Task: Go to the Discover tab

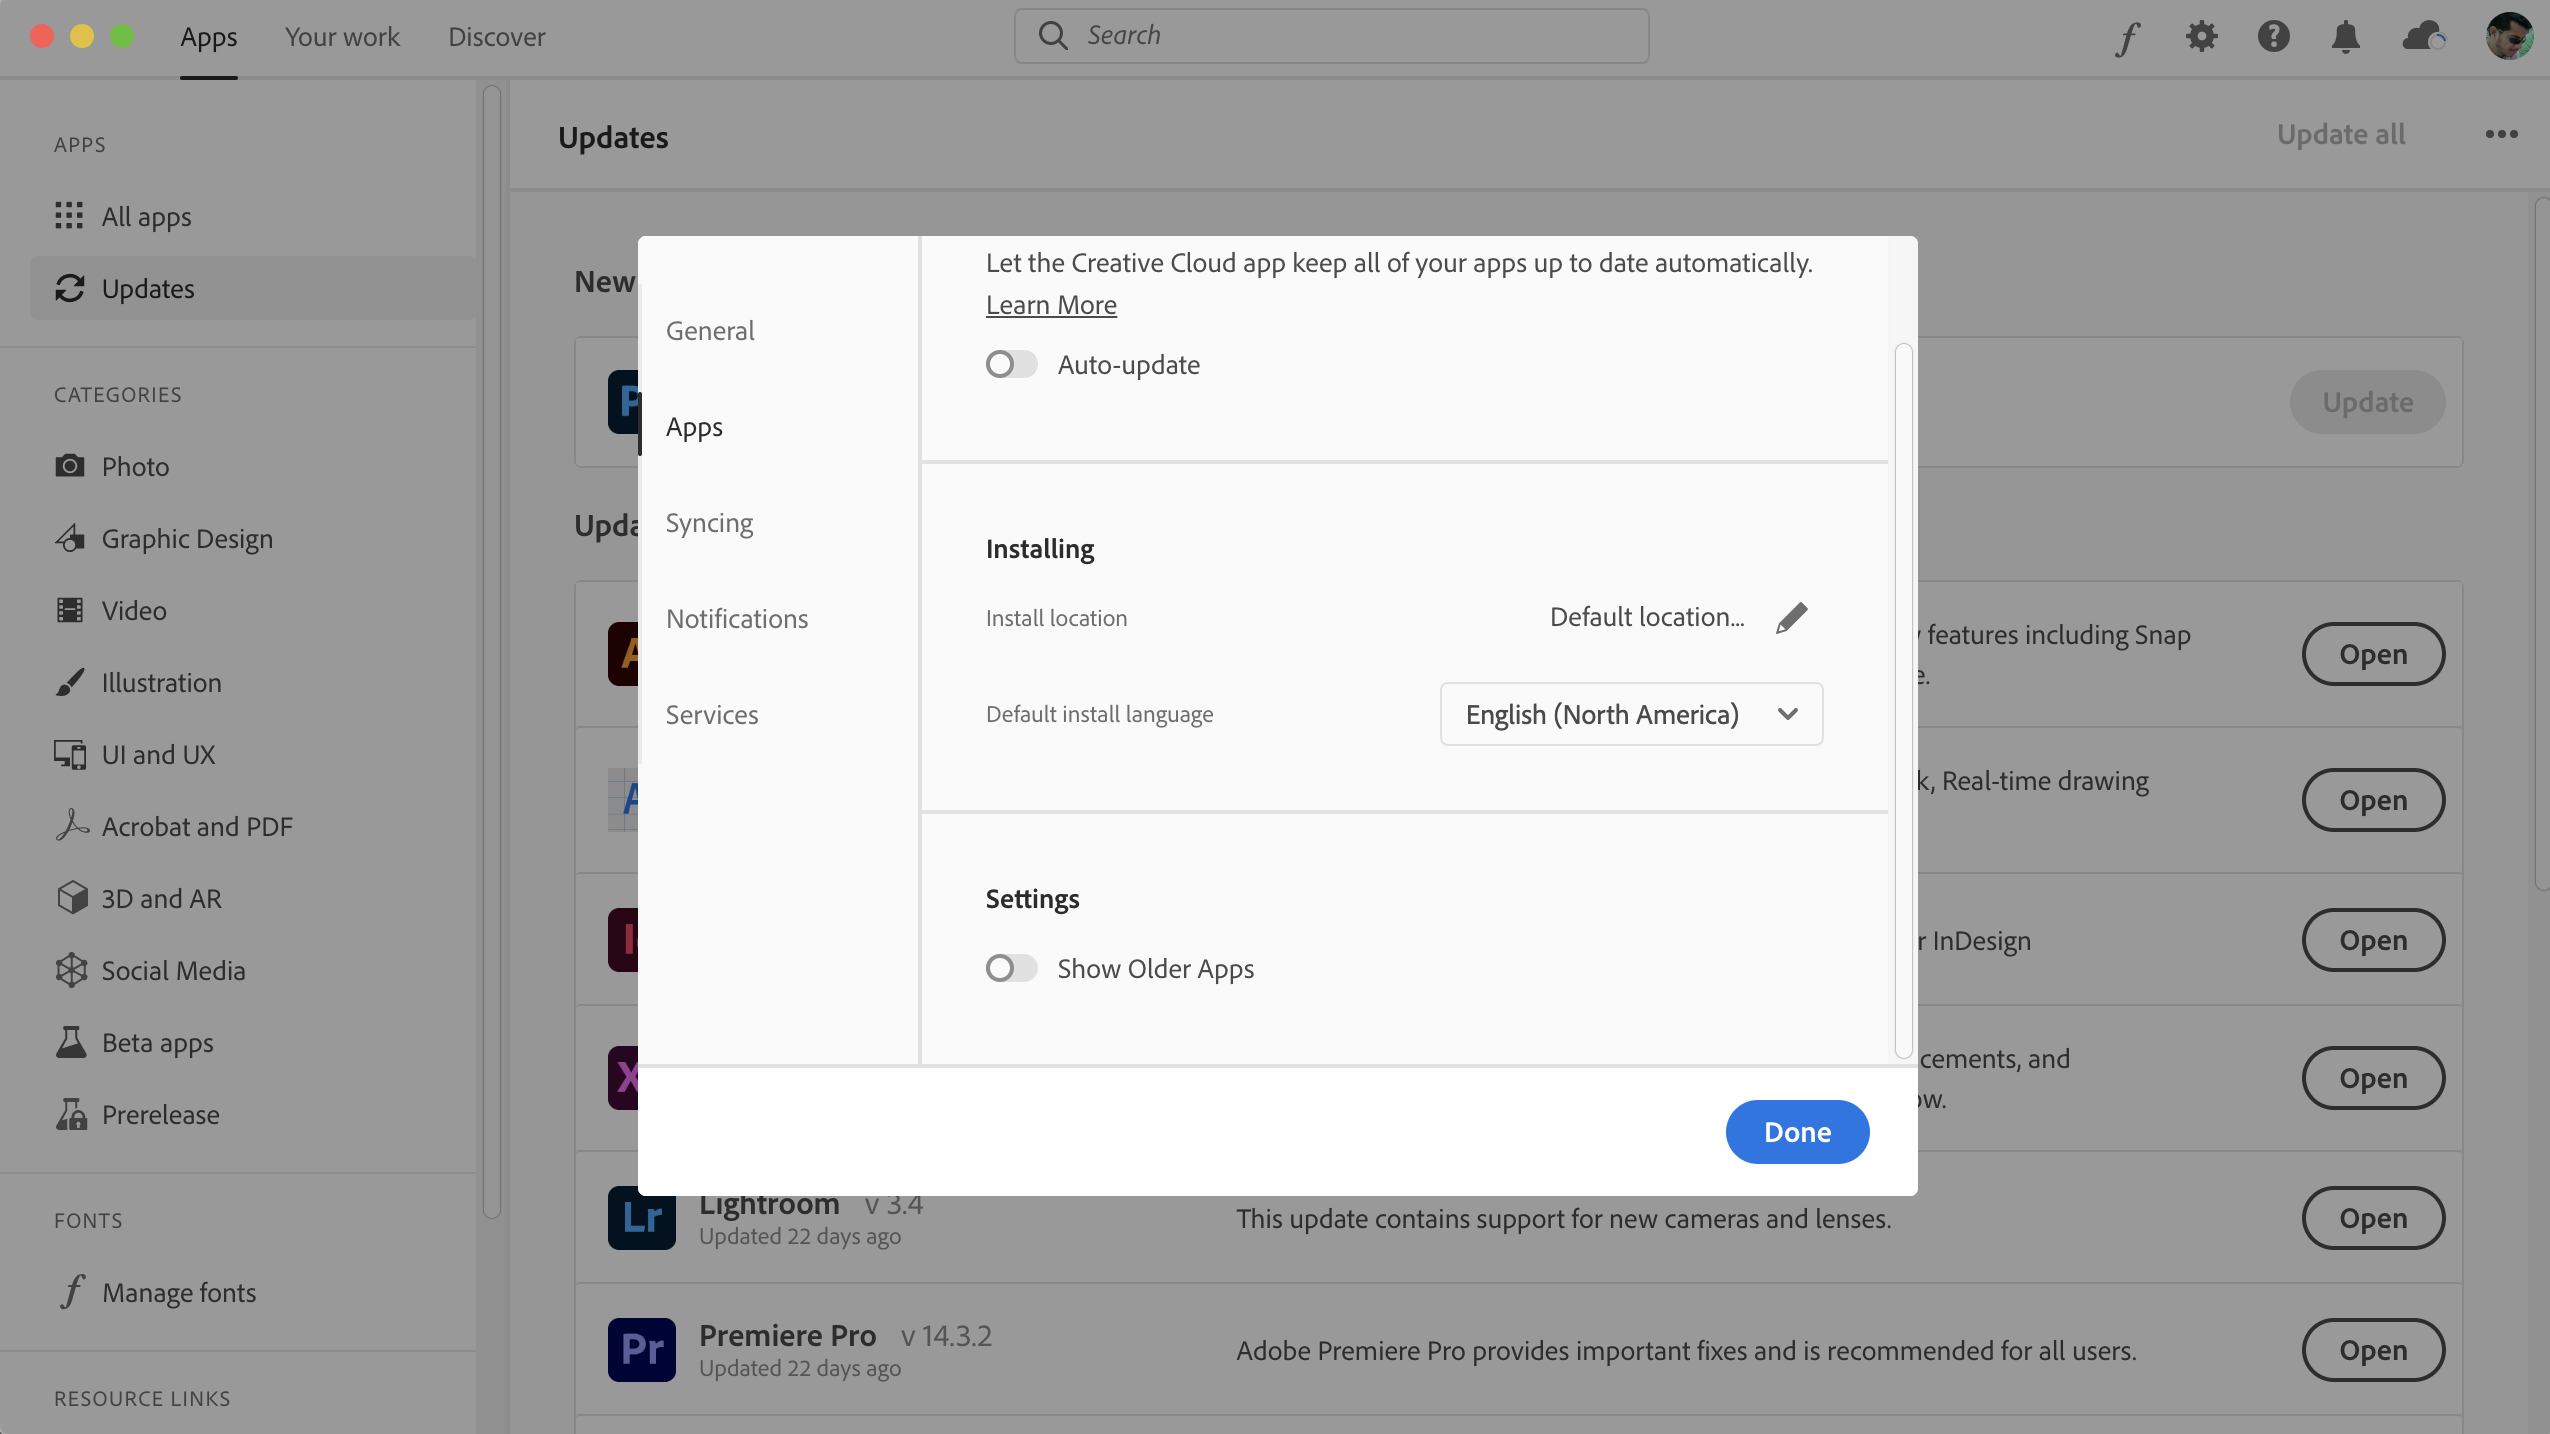Action: click(495, 36)
